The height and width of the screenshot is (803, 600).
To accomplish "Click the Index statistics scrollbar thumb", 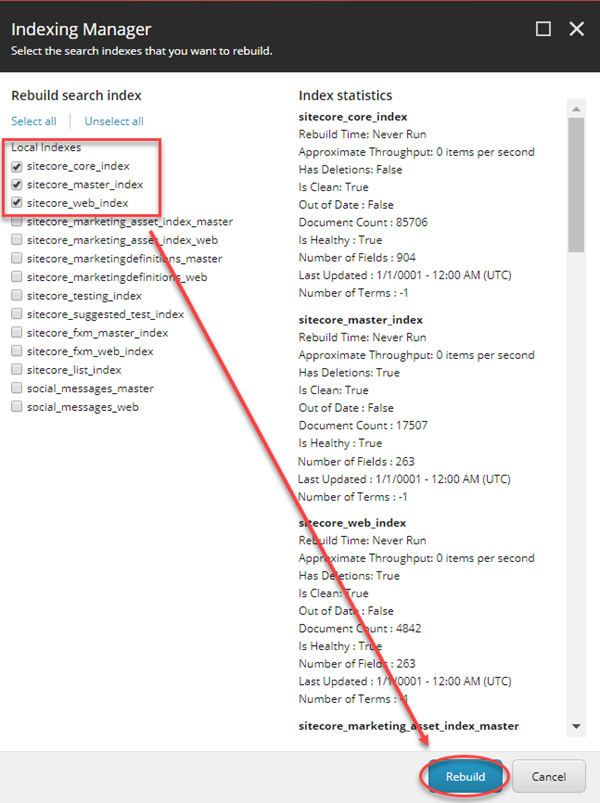I will pos(576,185).
